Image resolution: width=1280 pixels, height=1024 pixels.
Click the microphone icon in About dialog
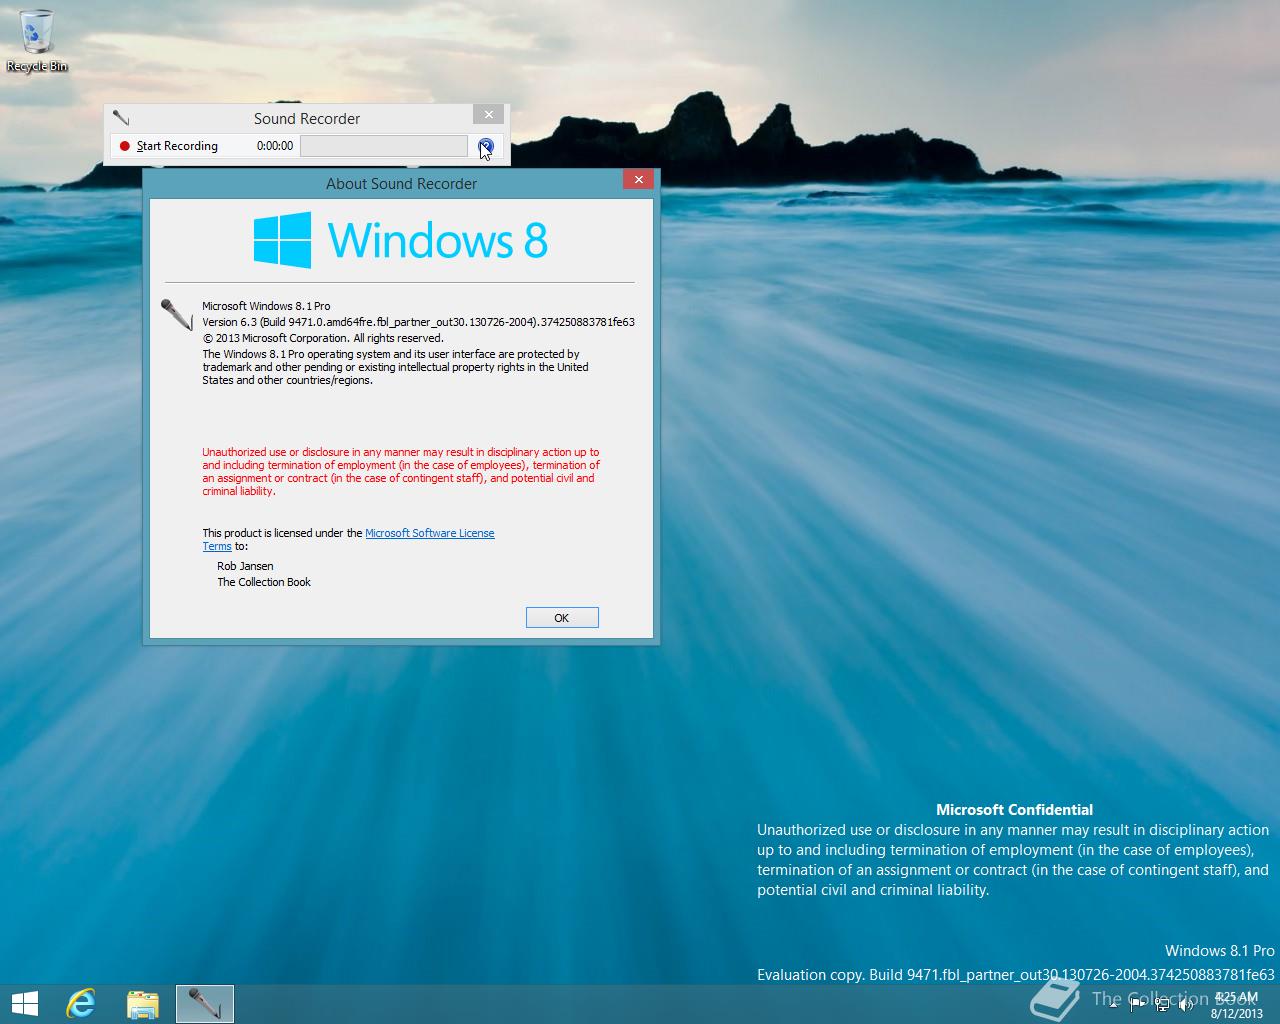coord(177,315)
